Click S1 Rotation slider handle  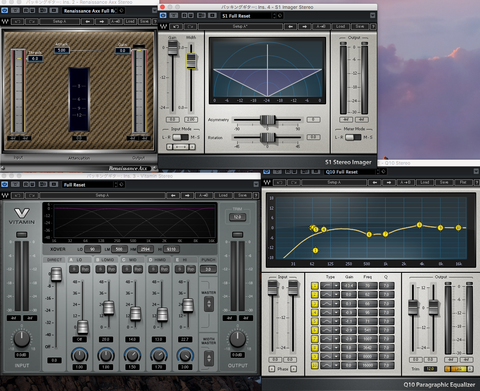click(267, 137)
